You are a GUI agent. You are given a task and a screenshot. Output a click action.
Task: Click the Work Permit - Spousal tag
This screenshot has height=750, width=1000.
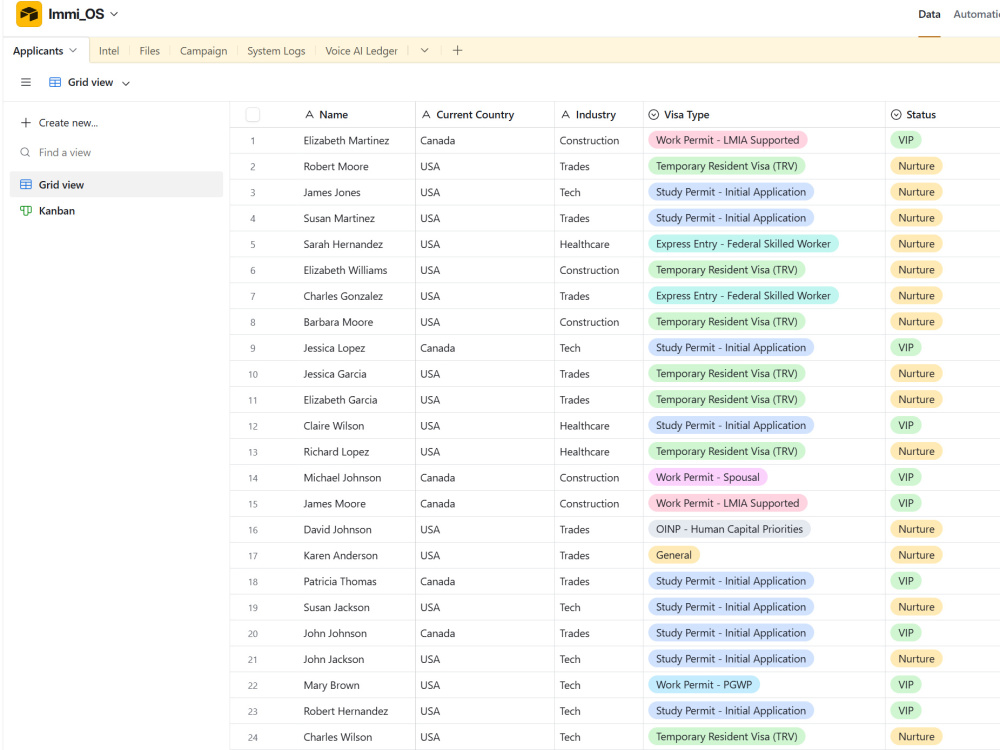point(707,478)
